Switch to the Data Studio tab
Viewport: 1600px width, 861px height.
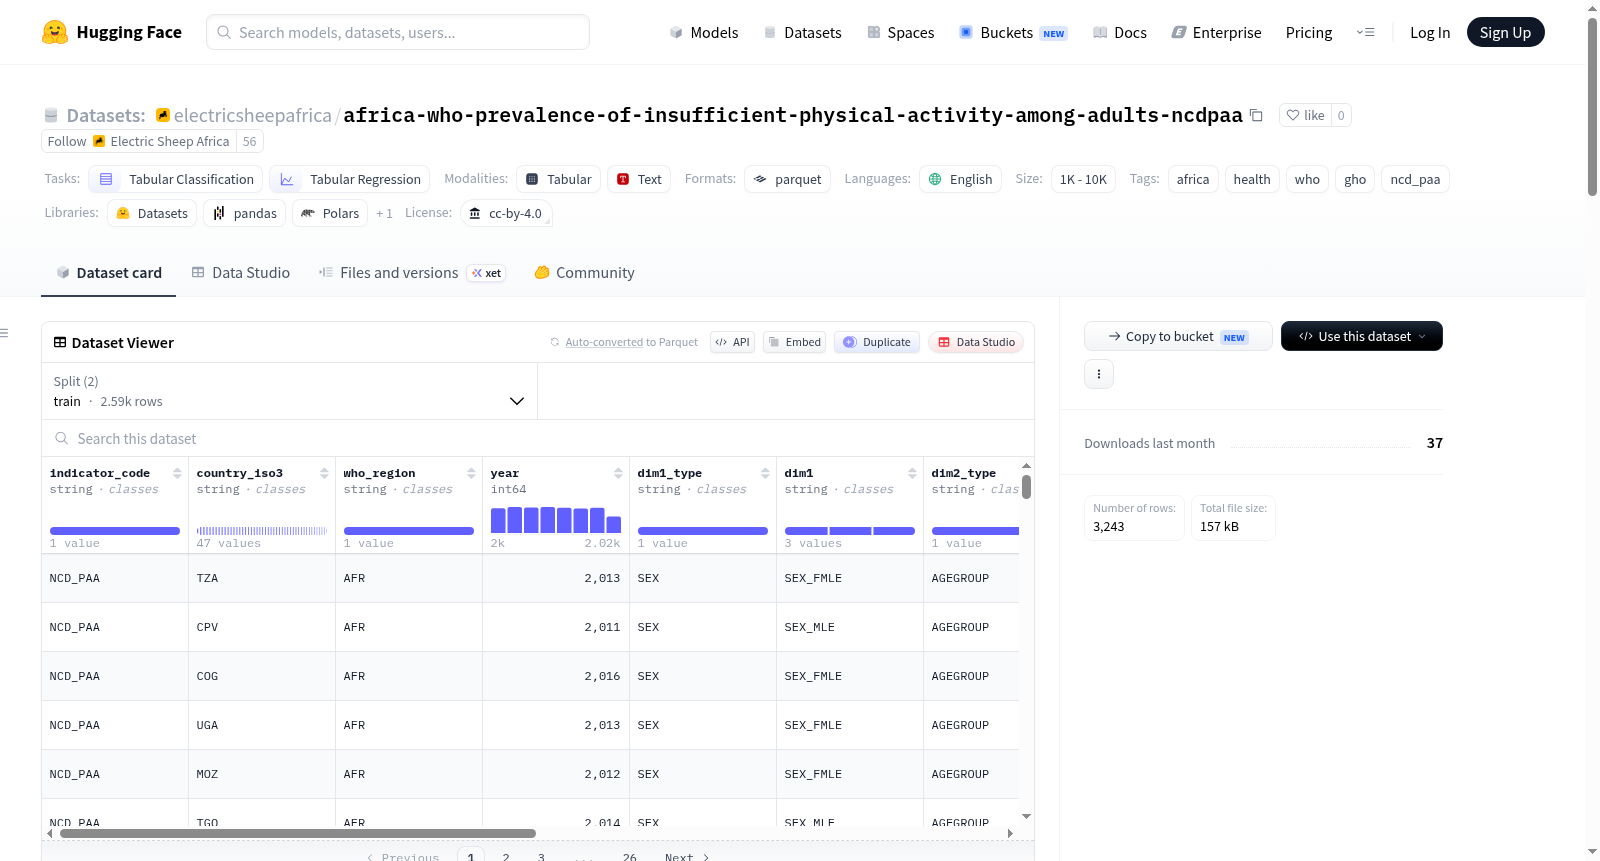coord(241,272)
